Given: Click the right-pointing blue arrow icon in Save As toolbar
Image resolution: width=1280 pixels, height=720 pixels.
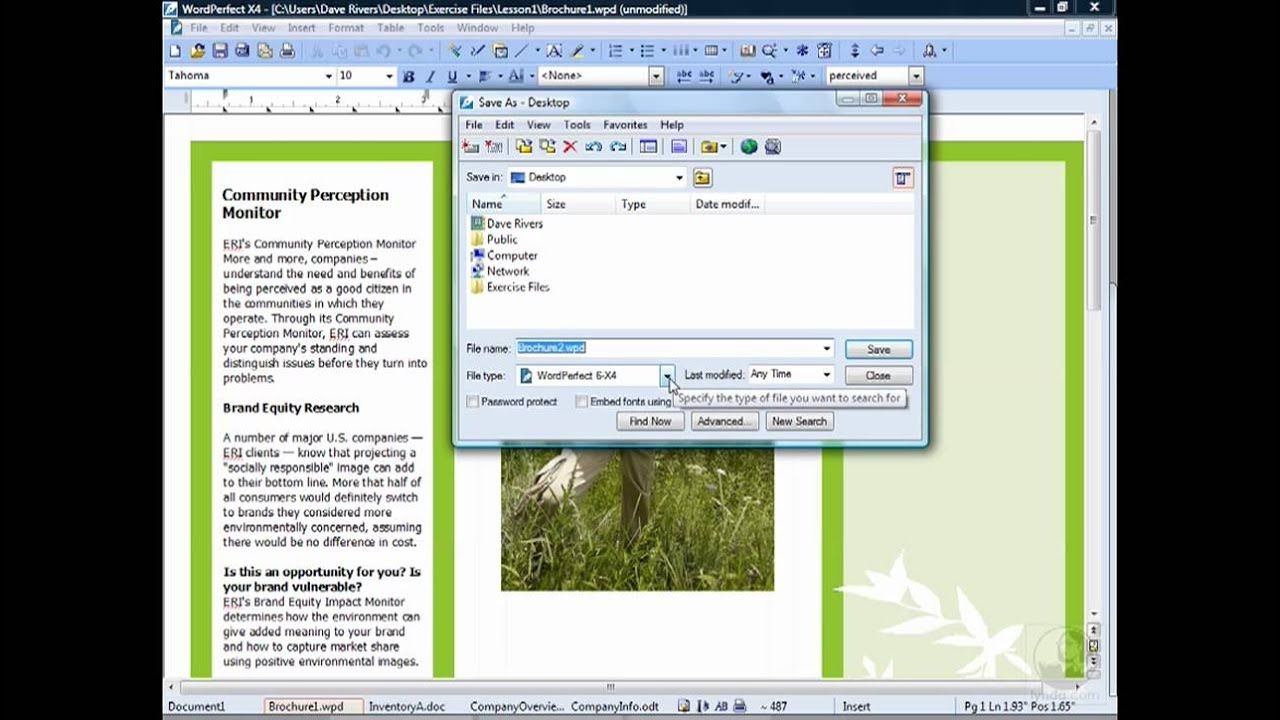Looking at the screenshot, I should tap(618, 147).
